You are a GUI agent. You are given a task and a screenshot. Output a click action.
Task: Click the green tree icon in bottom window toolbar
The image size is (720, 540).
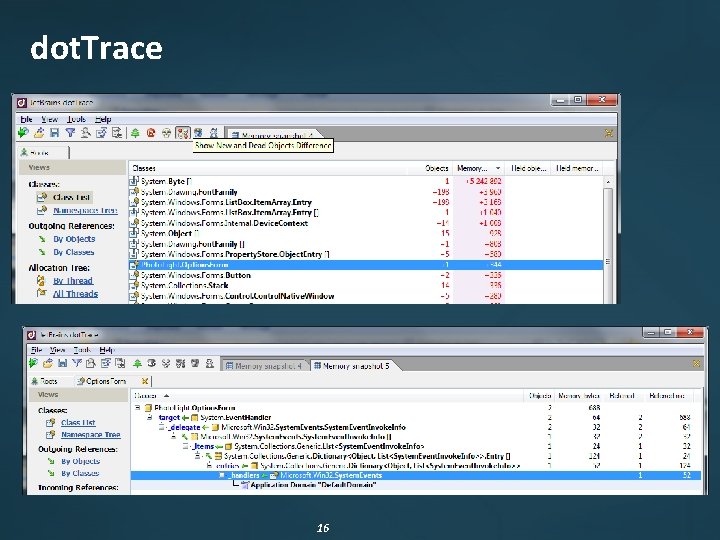(137, 364)
